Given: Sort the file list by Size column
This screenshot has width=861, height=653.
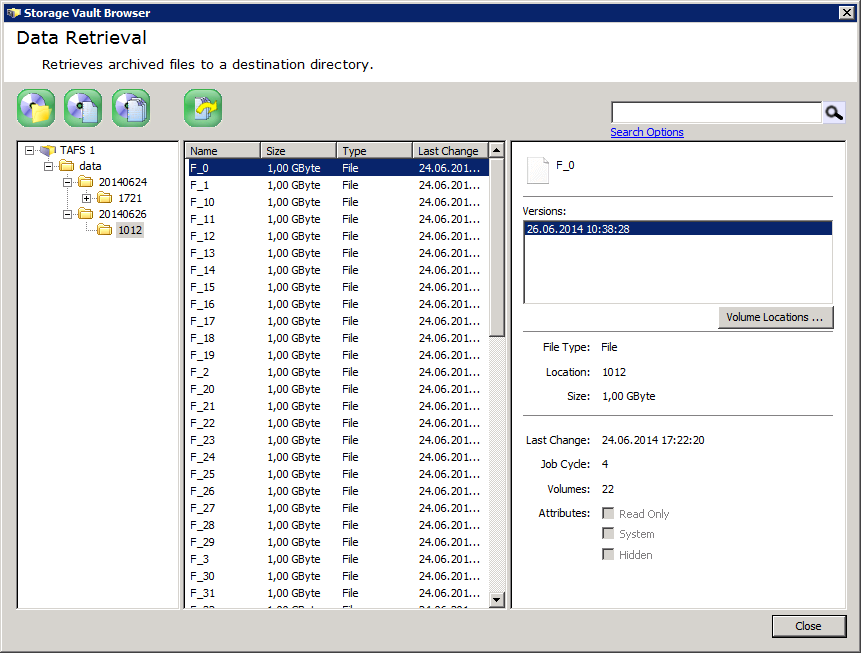Looking at the screenshot, I should tap(299, 150).
